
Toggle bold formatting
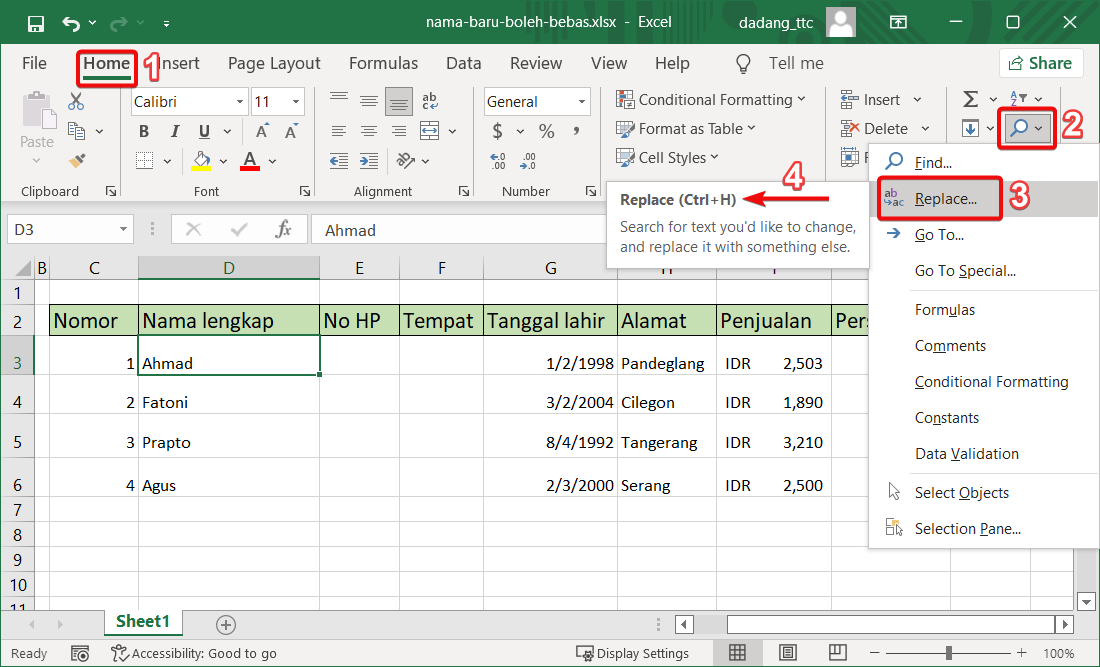point(143,130)
